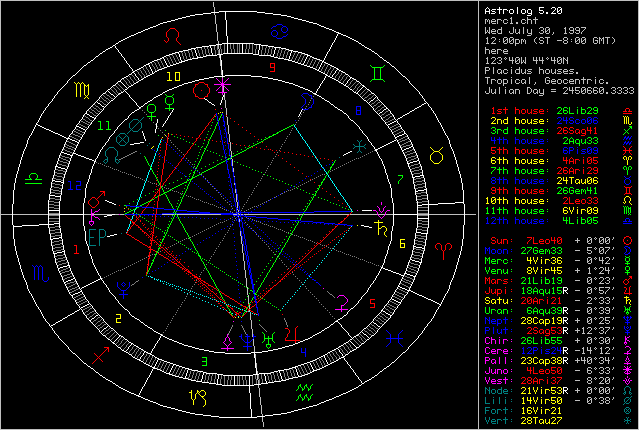
Task: Click the green Libra sign on the outer ring
Action: 33,179
